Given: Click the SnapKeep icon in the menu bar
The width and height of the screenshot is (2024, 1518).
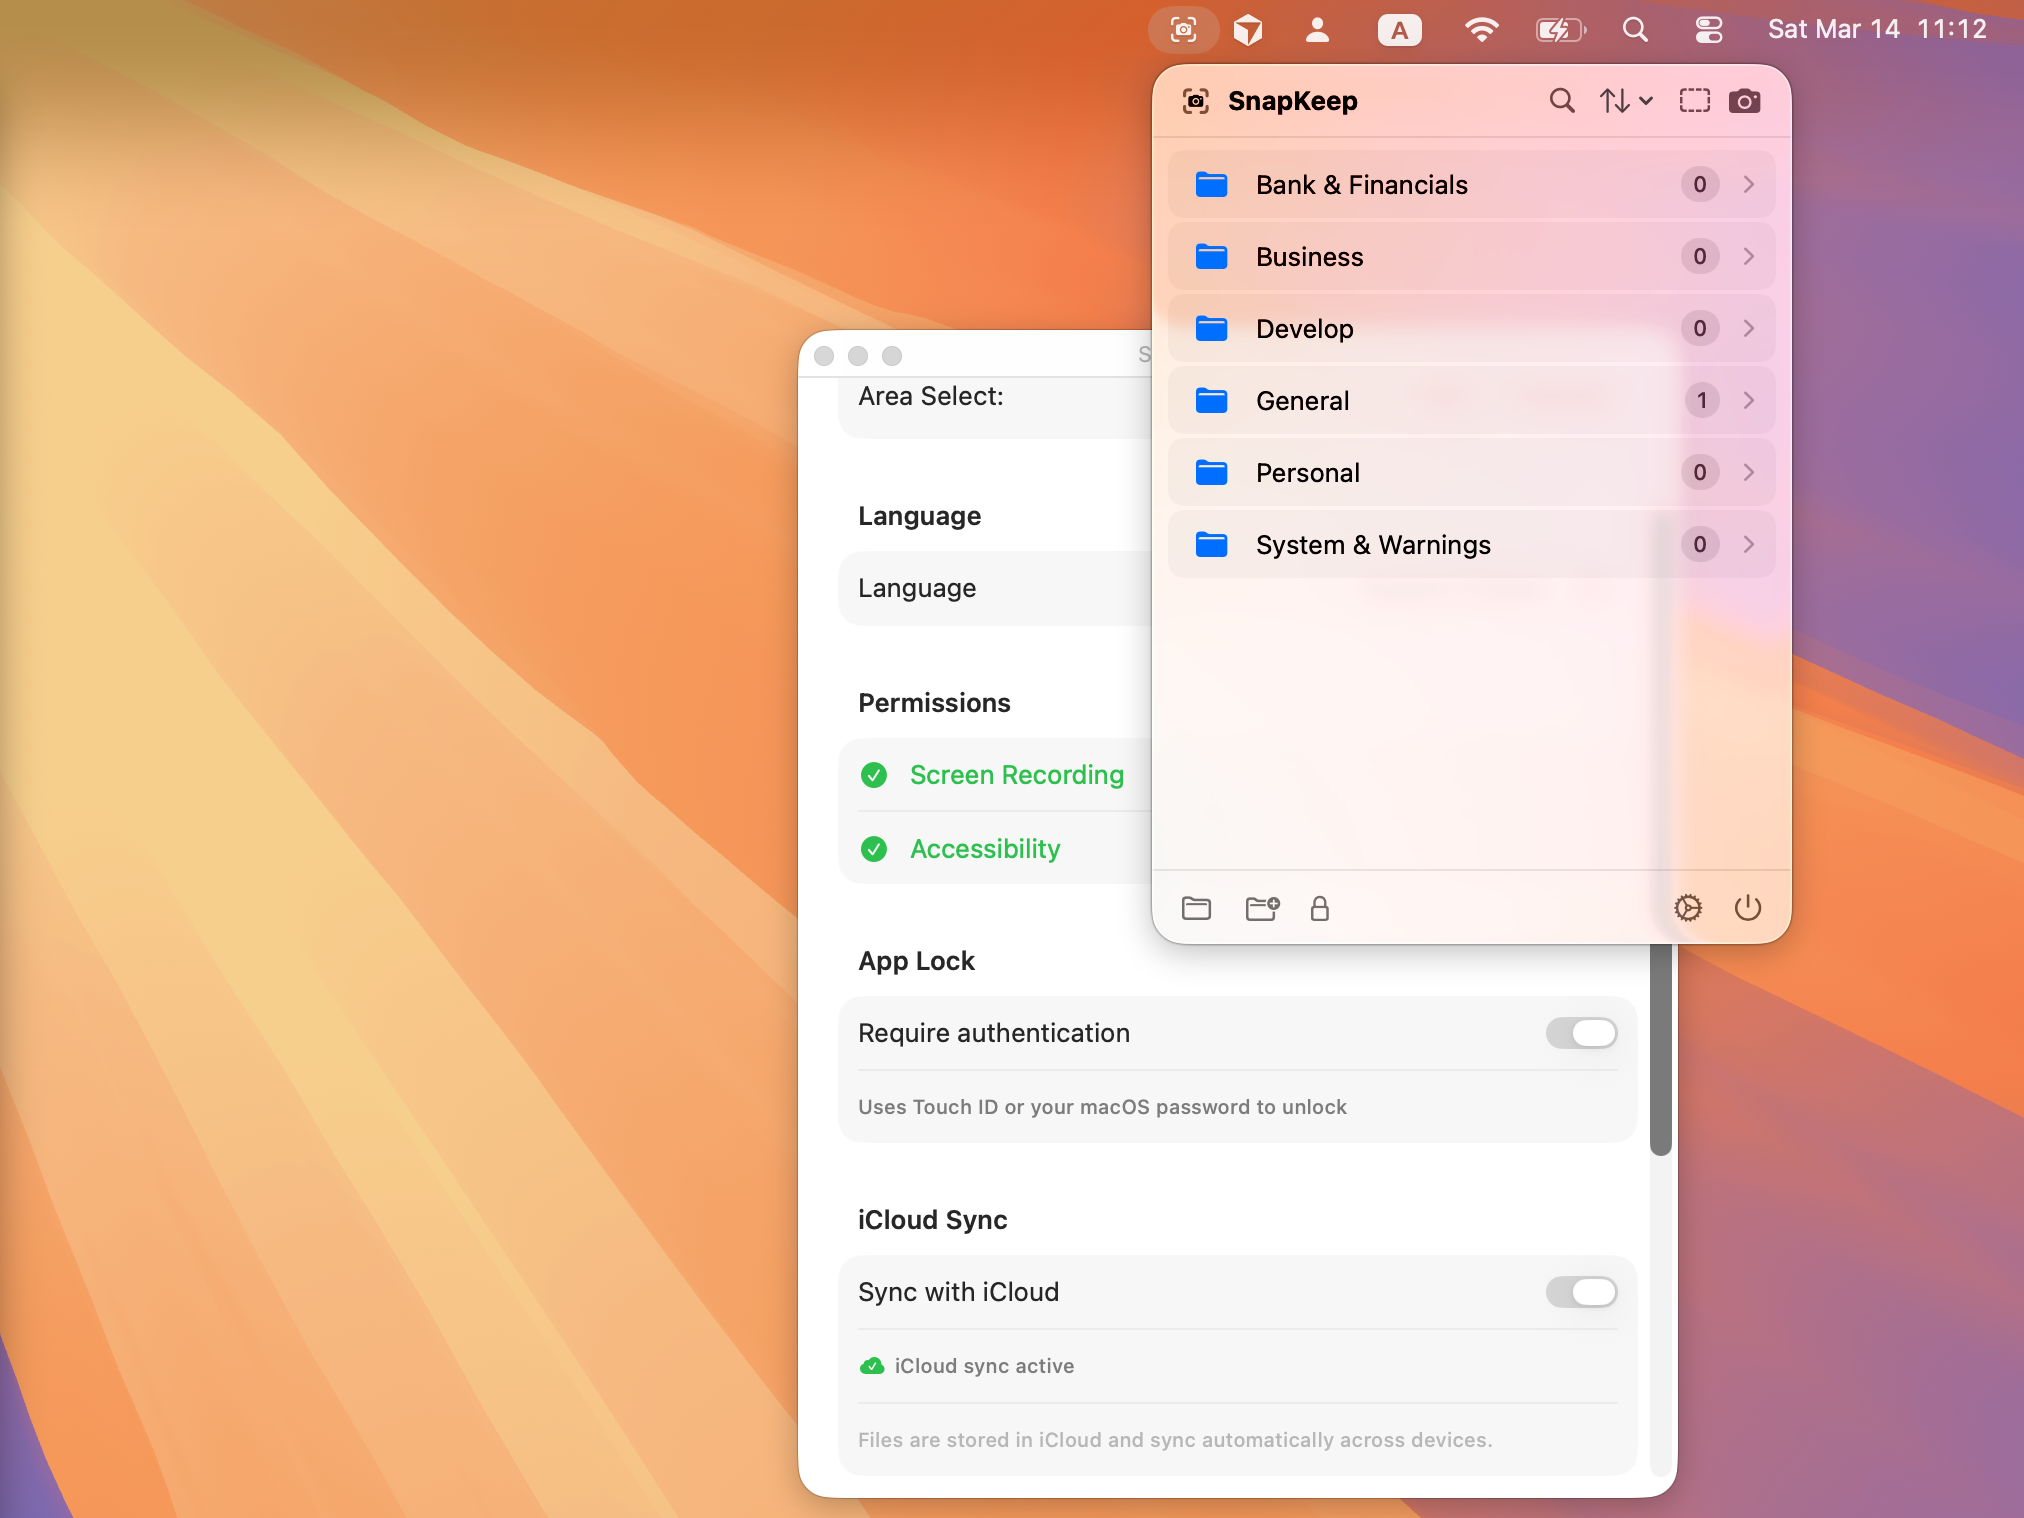Looking at the screenshot, I should 1184,29.
